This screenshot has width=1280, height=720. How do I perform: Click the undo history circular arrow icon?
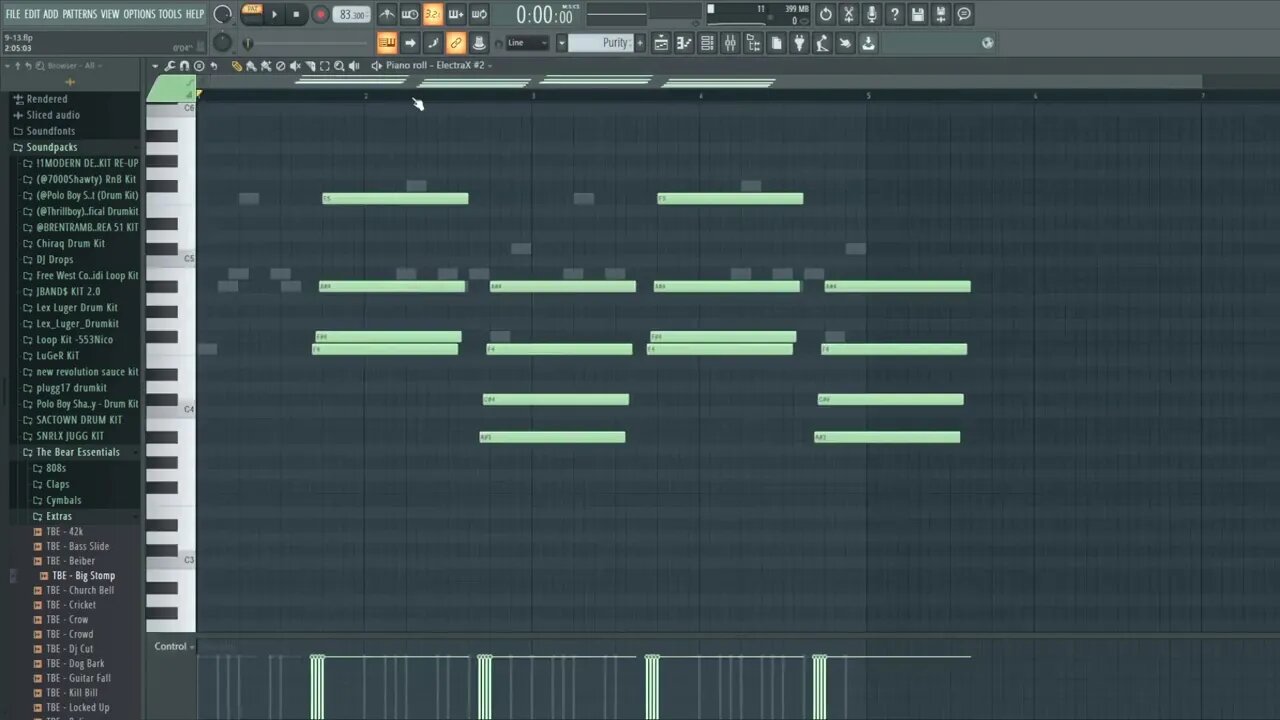click(x=826, y=14)
